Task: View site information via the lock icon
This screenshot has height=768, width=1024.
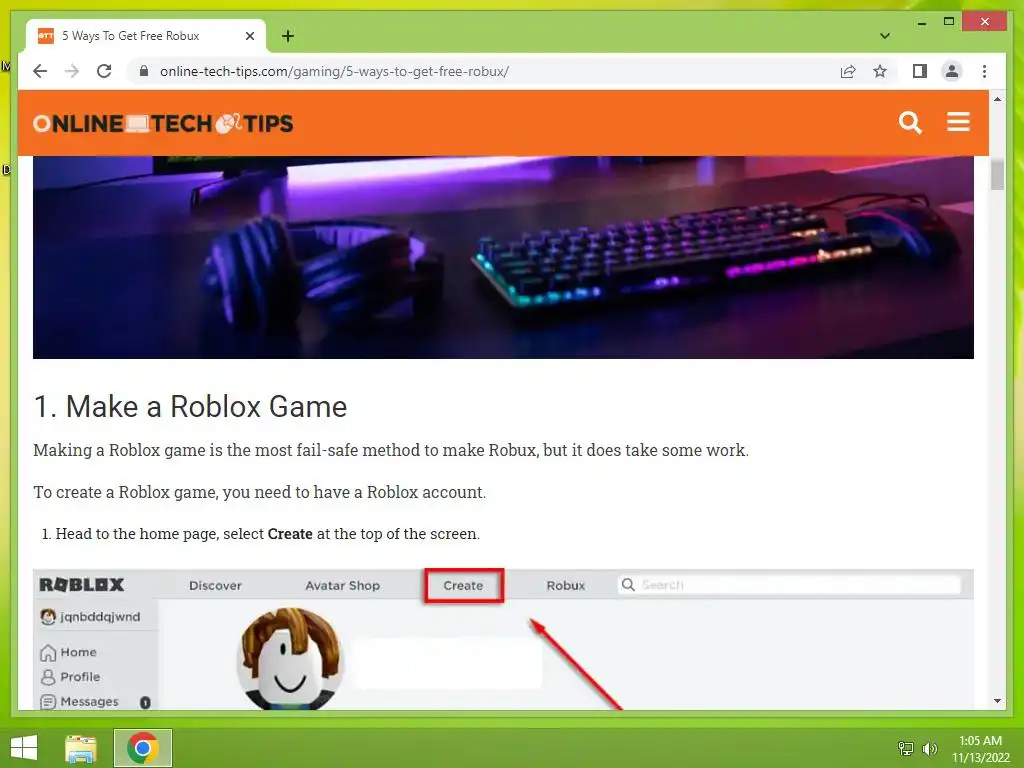Action: 144,71
